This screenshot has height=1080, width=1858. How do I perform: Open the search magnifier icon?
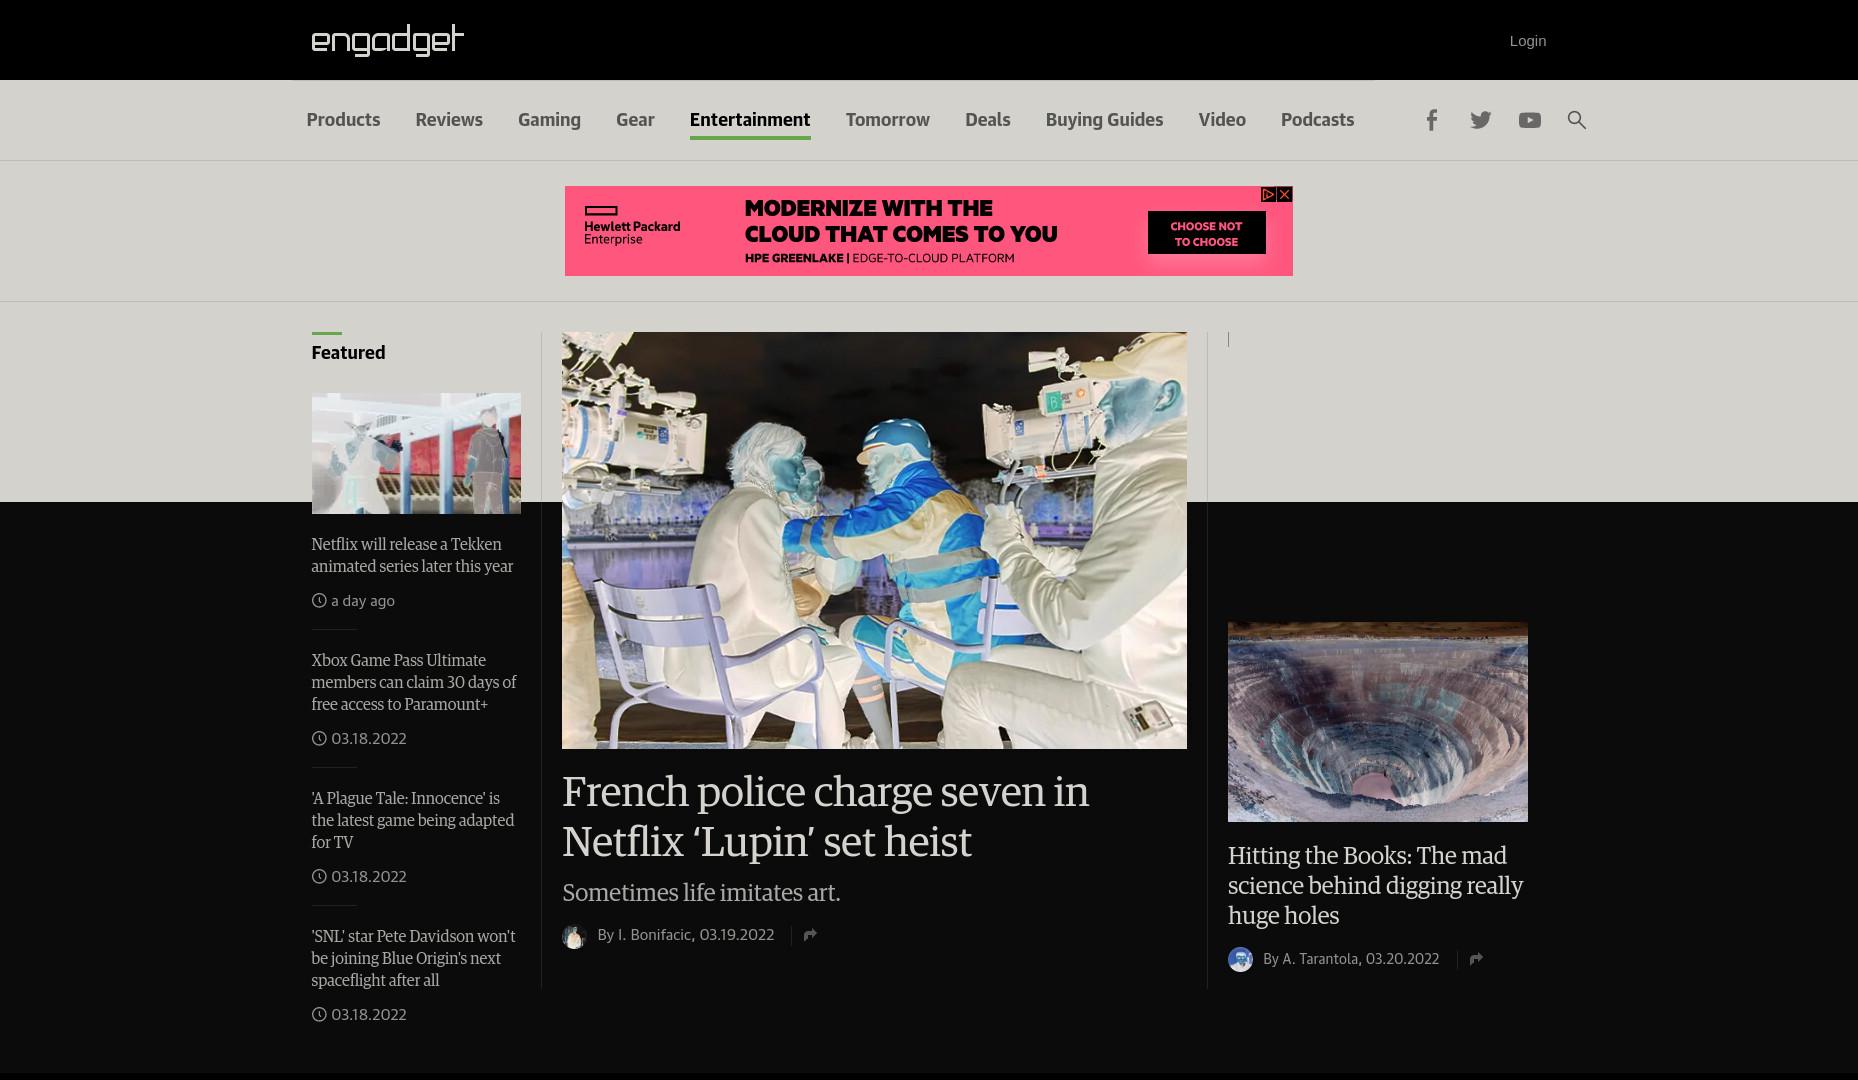[1576, 120]
